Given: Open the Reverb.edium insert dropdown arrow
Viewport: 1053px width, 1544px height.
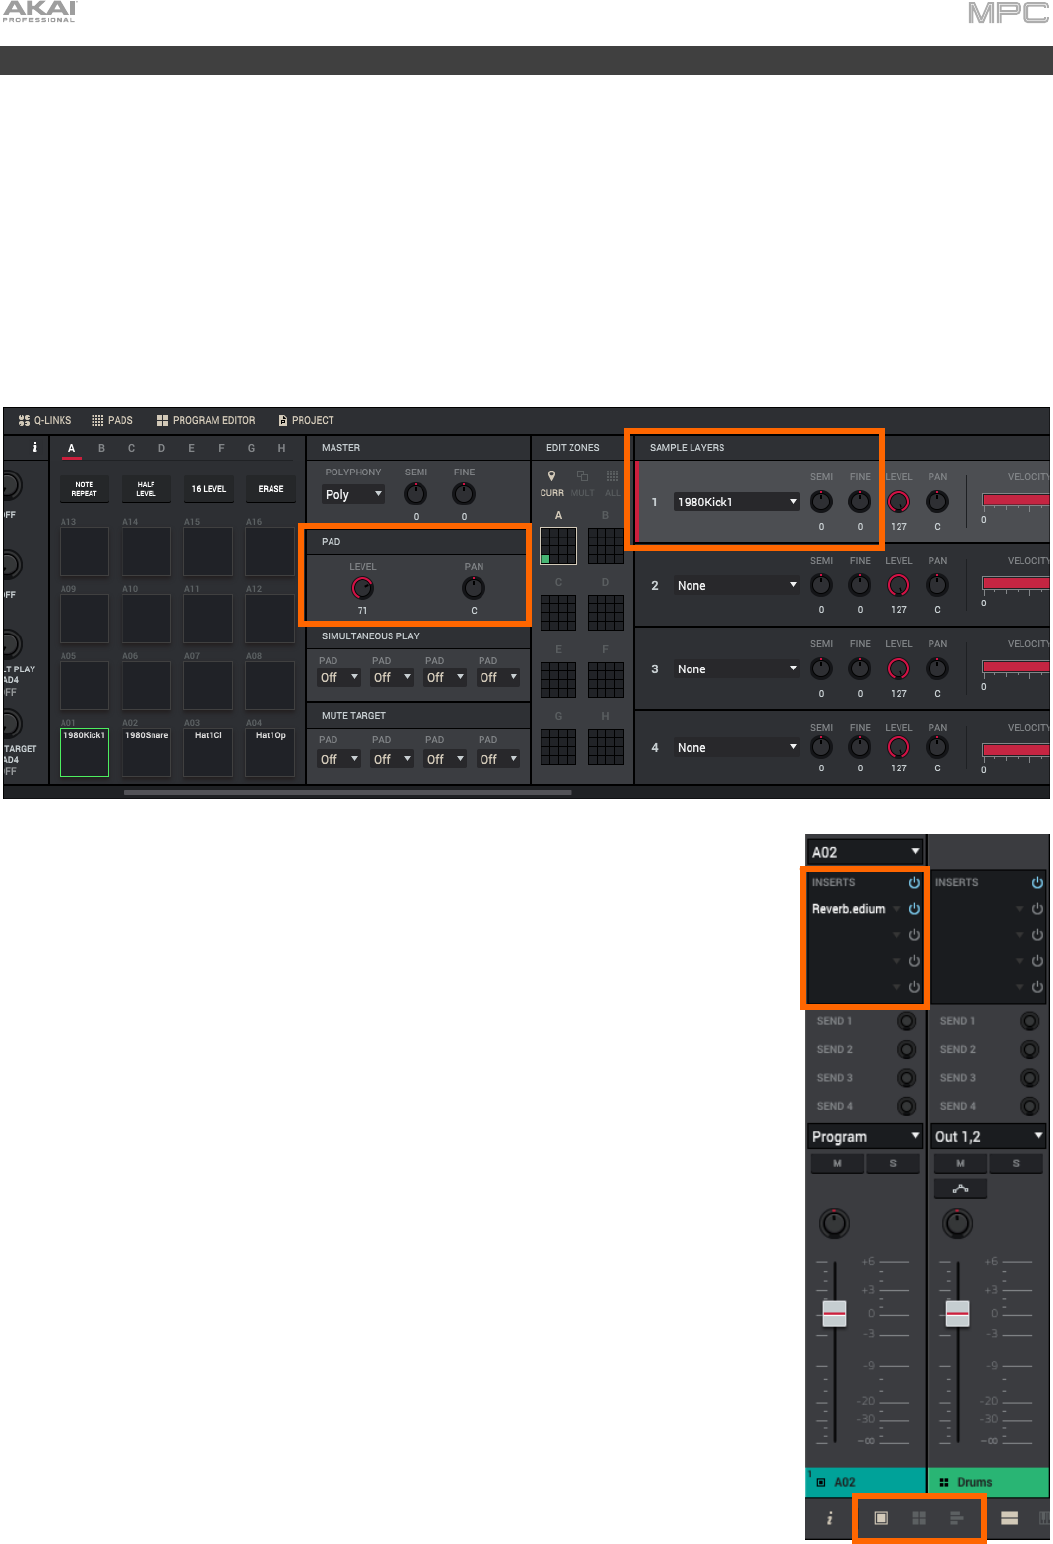Looking at the screenshot, I should point(897,909).
